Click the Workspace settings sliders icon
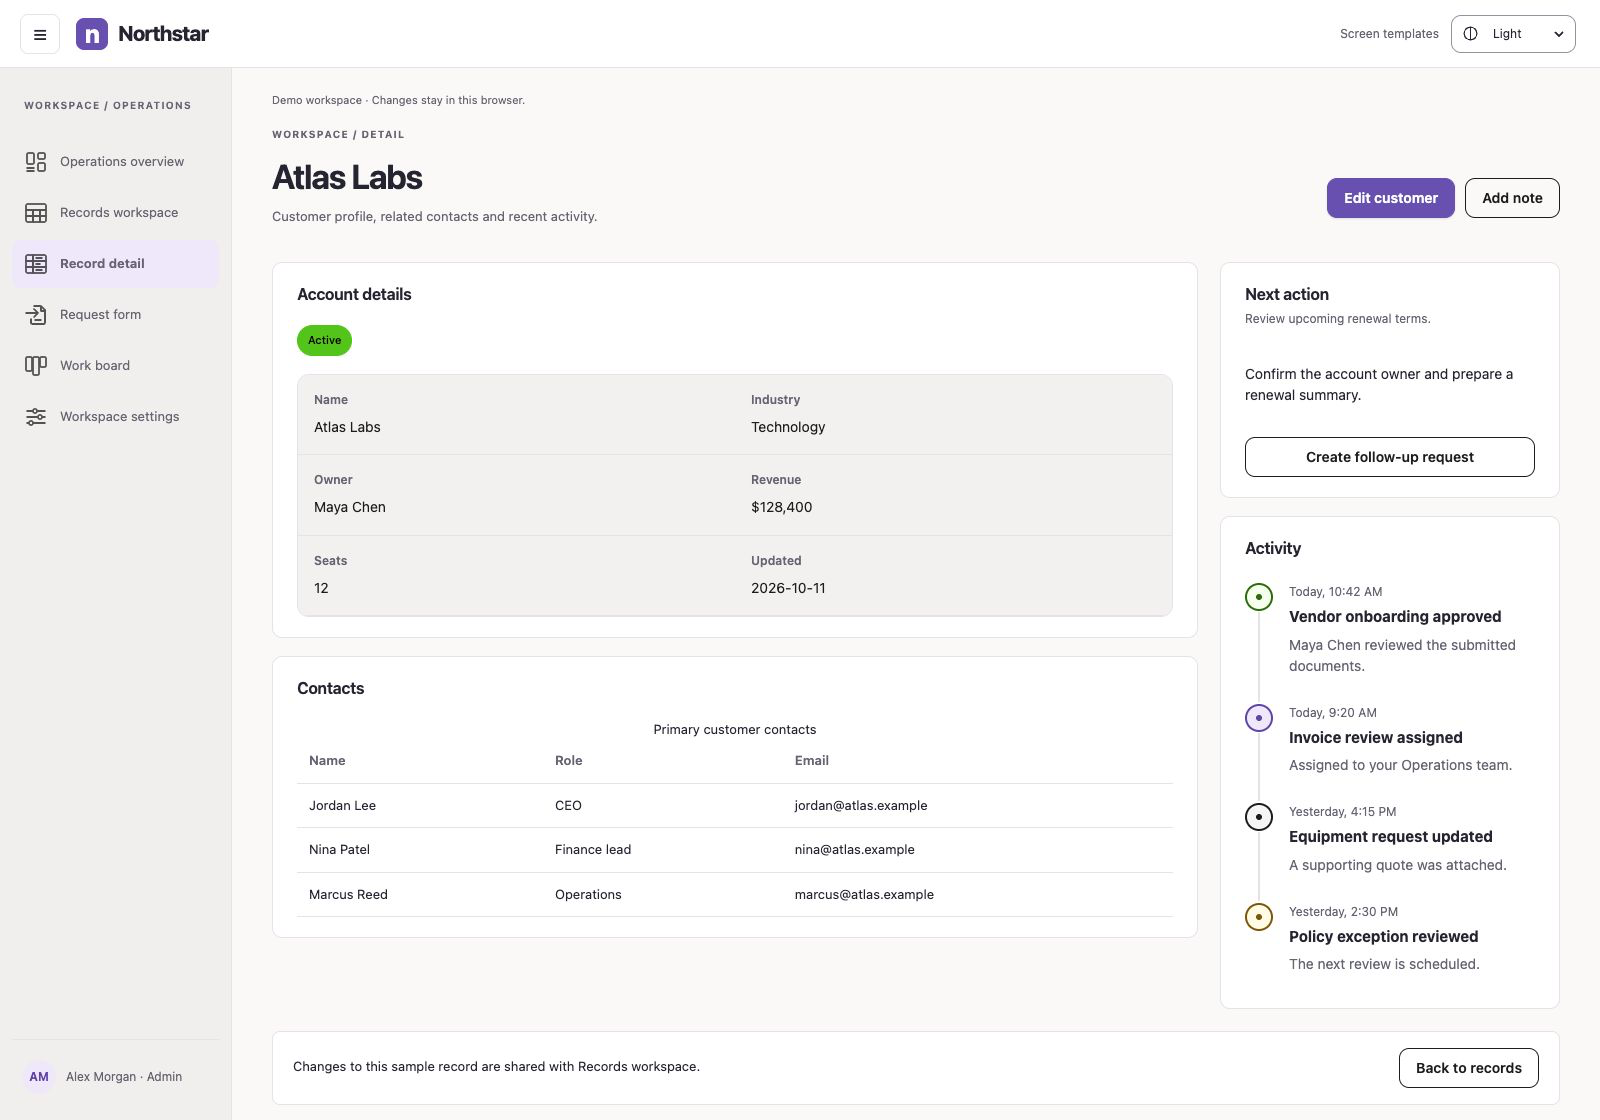The image size is (1600, 1120). tap(36, 417)
